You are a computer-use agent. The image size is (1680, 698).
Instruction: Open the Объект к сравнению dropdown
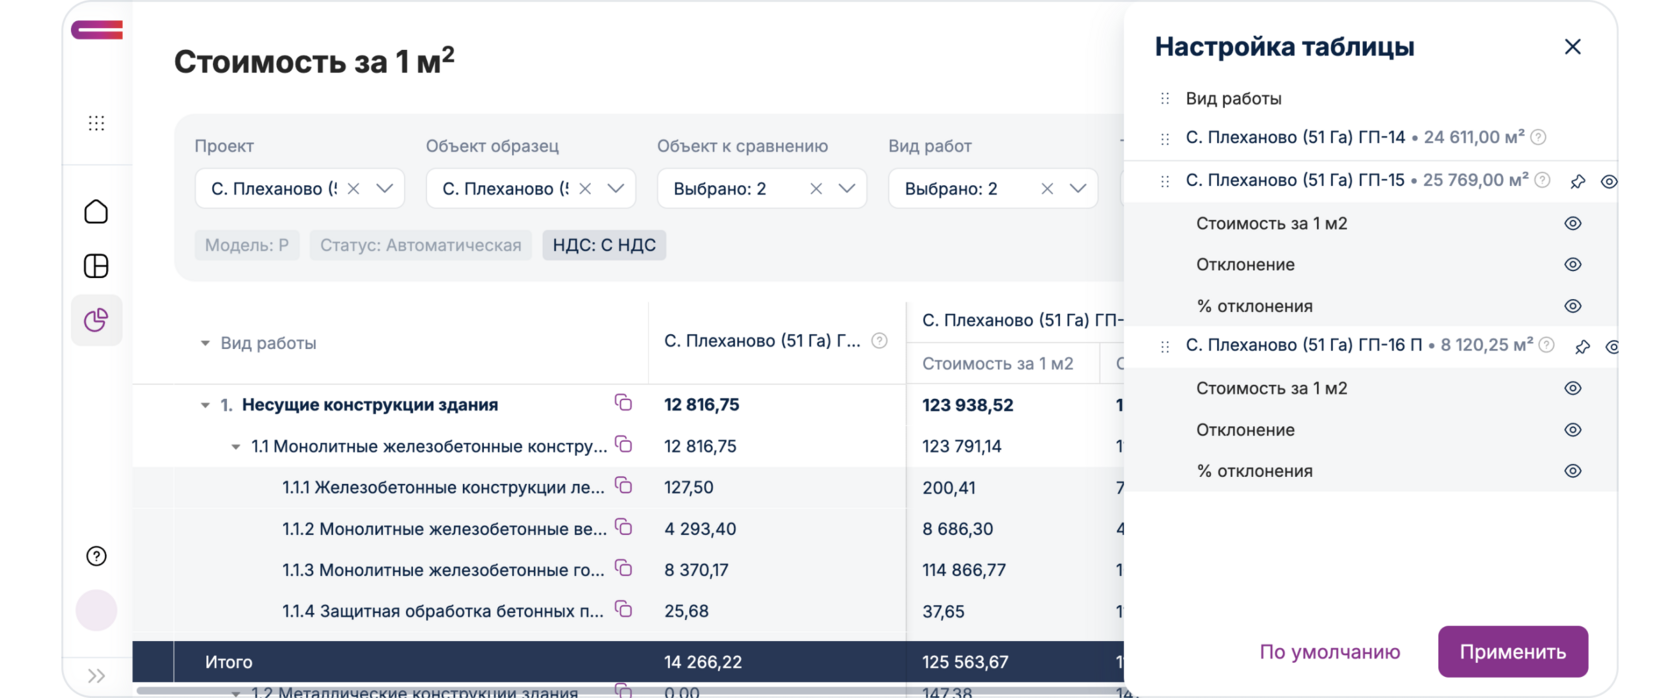point(847,188)
